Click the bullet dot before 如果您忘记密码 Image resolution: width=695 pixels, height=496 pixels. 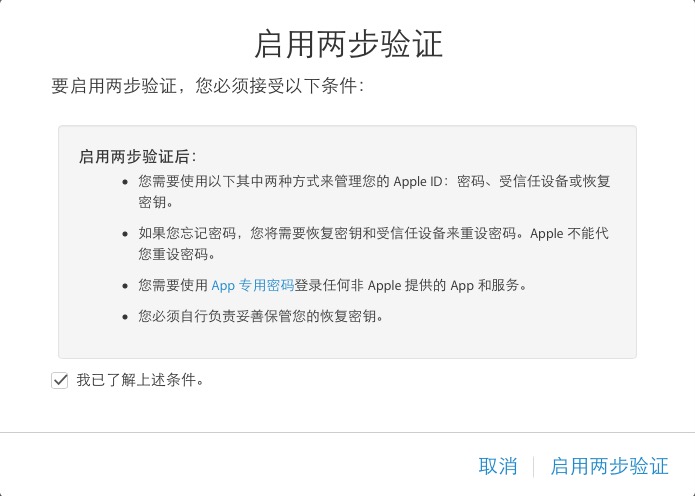[125, 234]
